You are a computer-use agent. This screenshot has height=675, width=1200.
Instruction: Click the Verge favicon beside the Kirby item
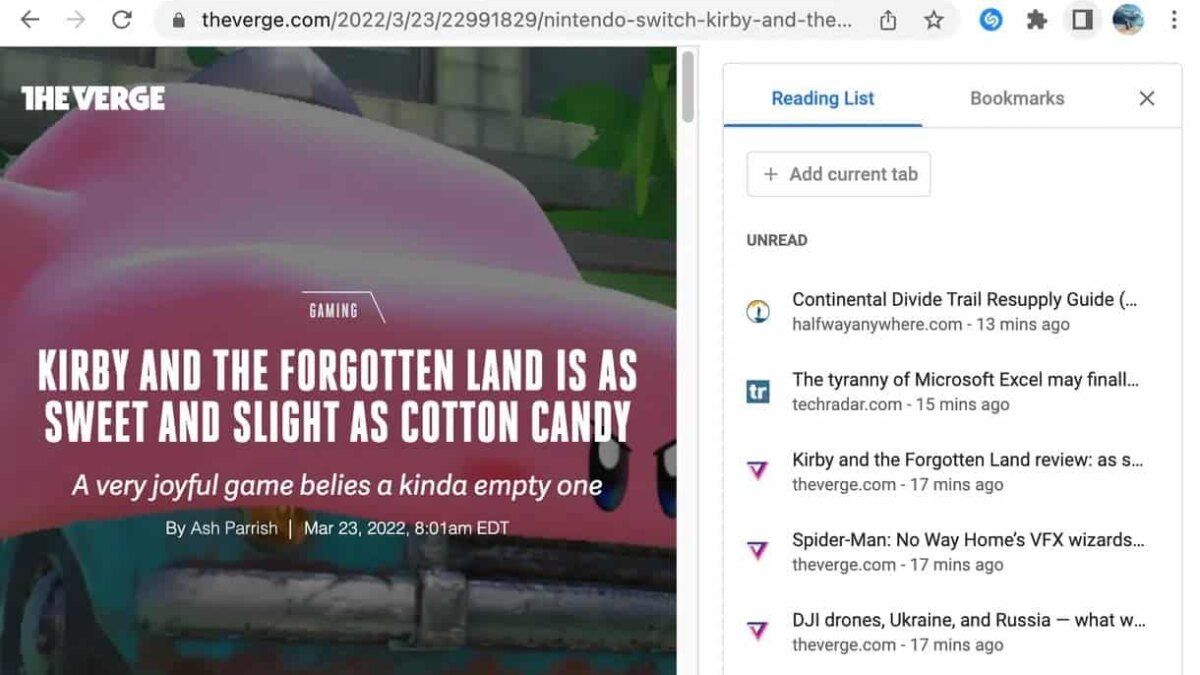tap(758, 470)
